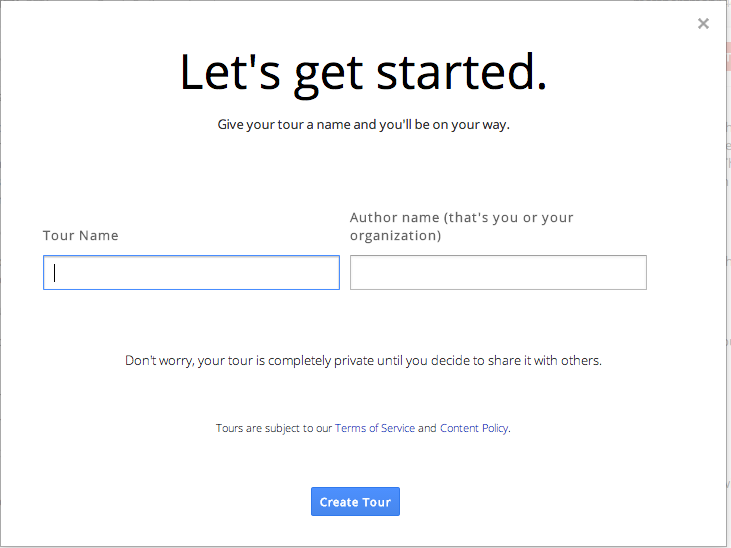Submit the form with Create Tour

pos(355,502)
